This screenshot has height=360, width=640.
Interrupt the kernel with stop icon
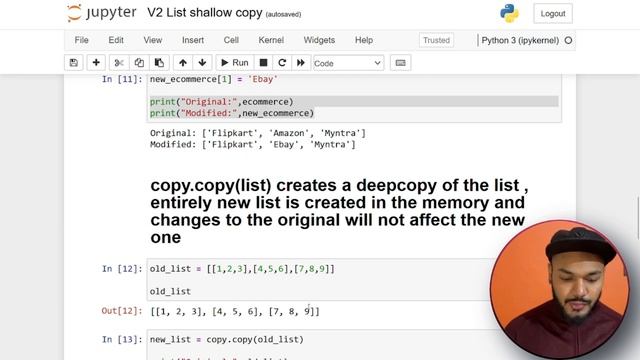(263, 63)
